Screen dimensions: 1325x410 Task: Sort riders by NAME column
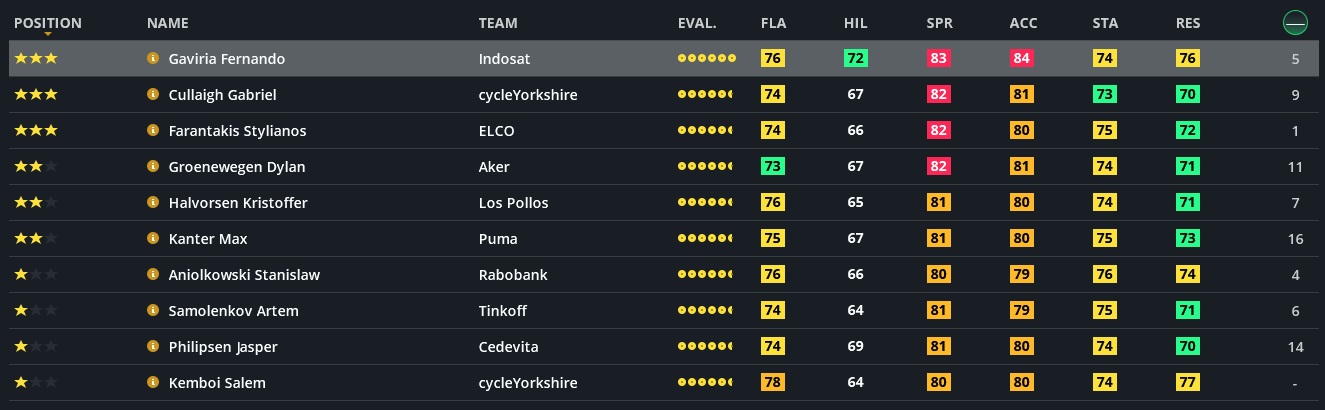[x=167, y=23]
